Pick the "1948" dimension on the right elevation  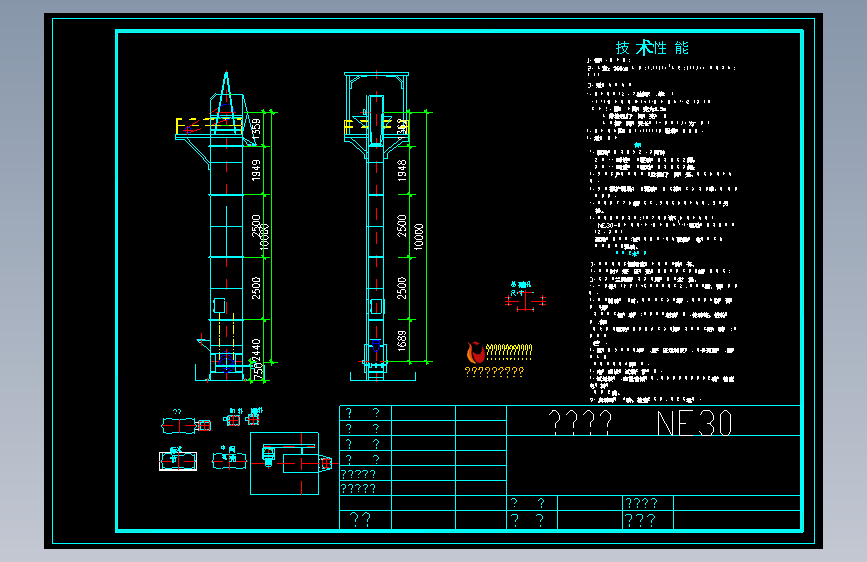coord(402,170)
